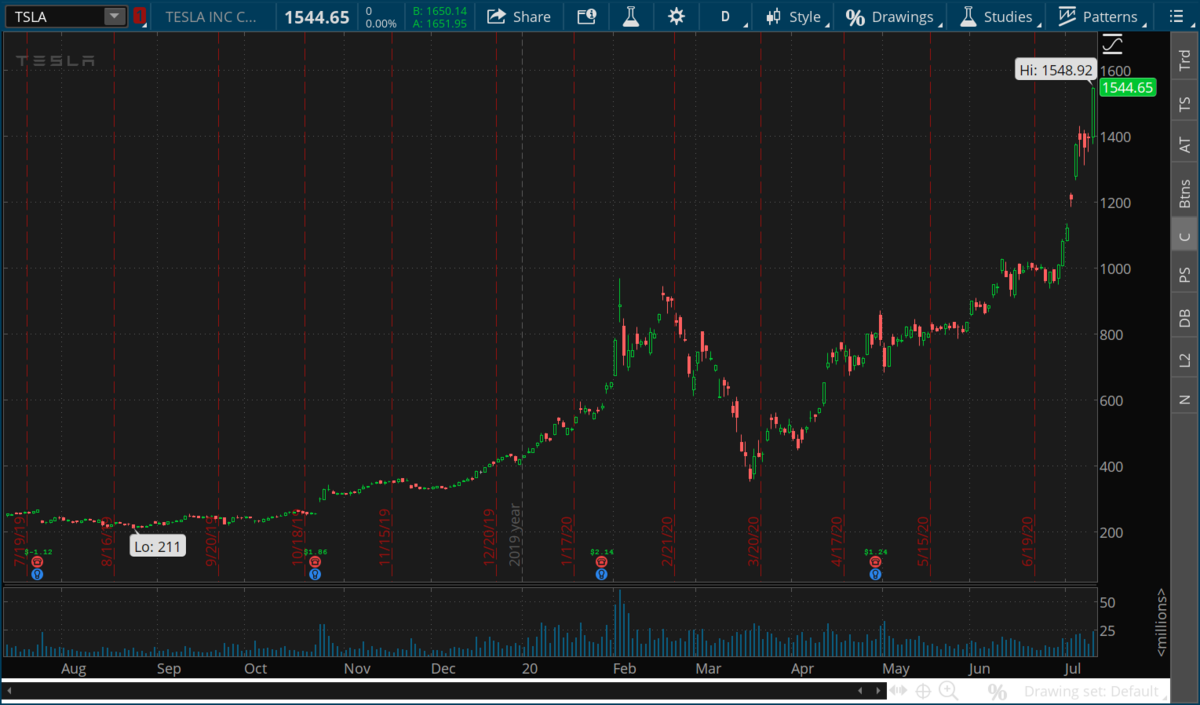Click the flask icon in the toolbar
Viewport: 1200px width, 705px height.
(631, 16)
